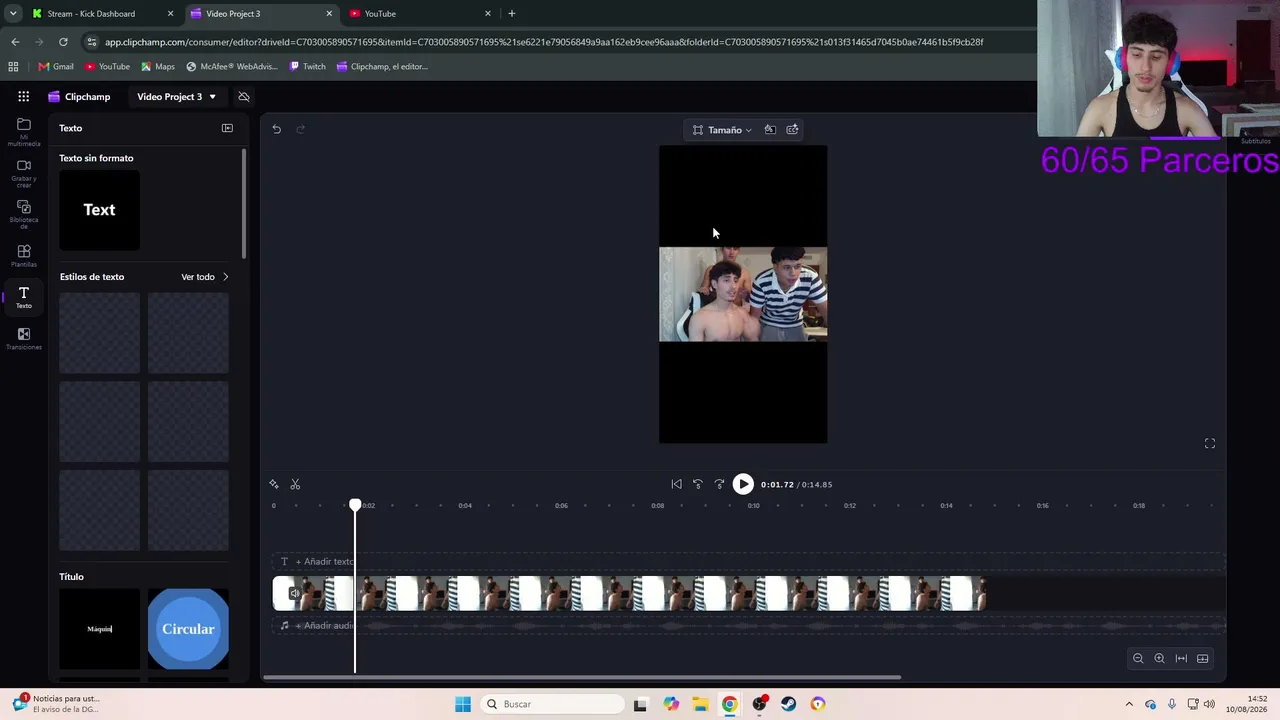Open Google Chrome from the taskbar
This screenshot has width=1280, height=720.
[730, 704]
